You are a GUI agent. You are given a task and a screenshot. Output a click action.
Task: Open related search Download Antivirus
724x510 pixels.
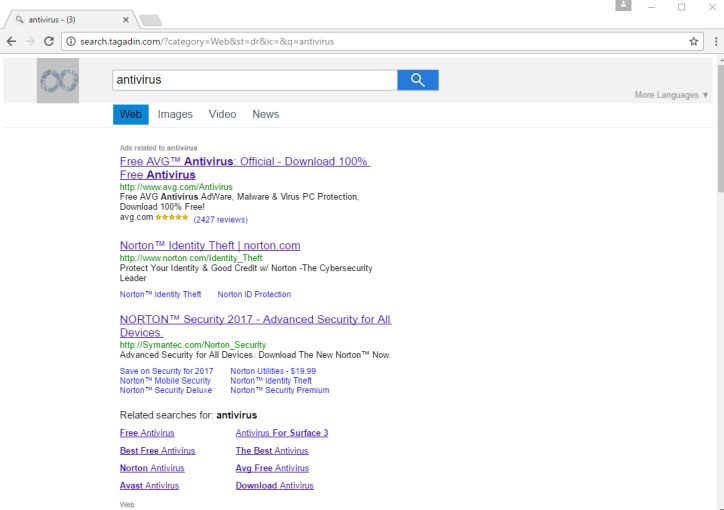click(274, 486)
